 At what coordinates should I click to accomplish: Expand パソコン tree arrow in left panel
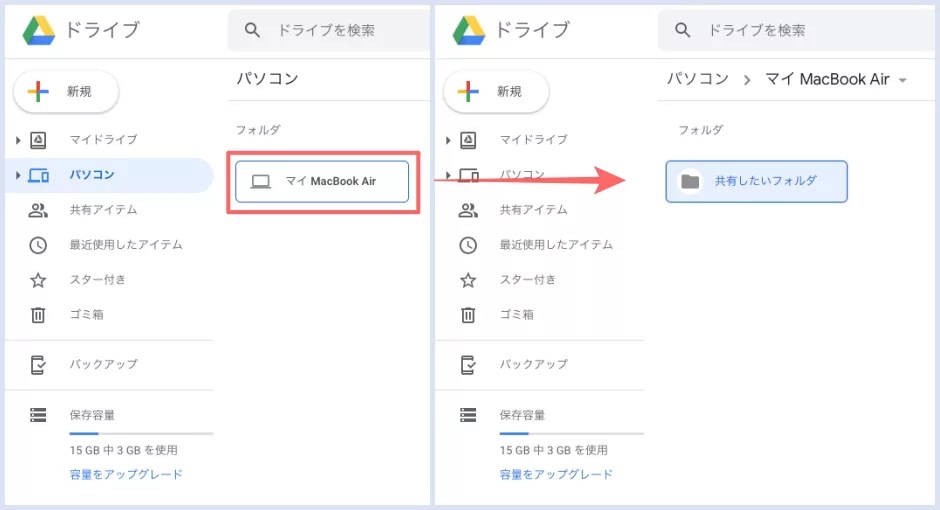tap(18, 175)
